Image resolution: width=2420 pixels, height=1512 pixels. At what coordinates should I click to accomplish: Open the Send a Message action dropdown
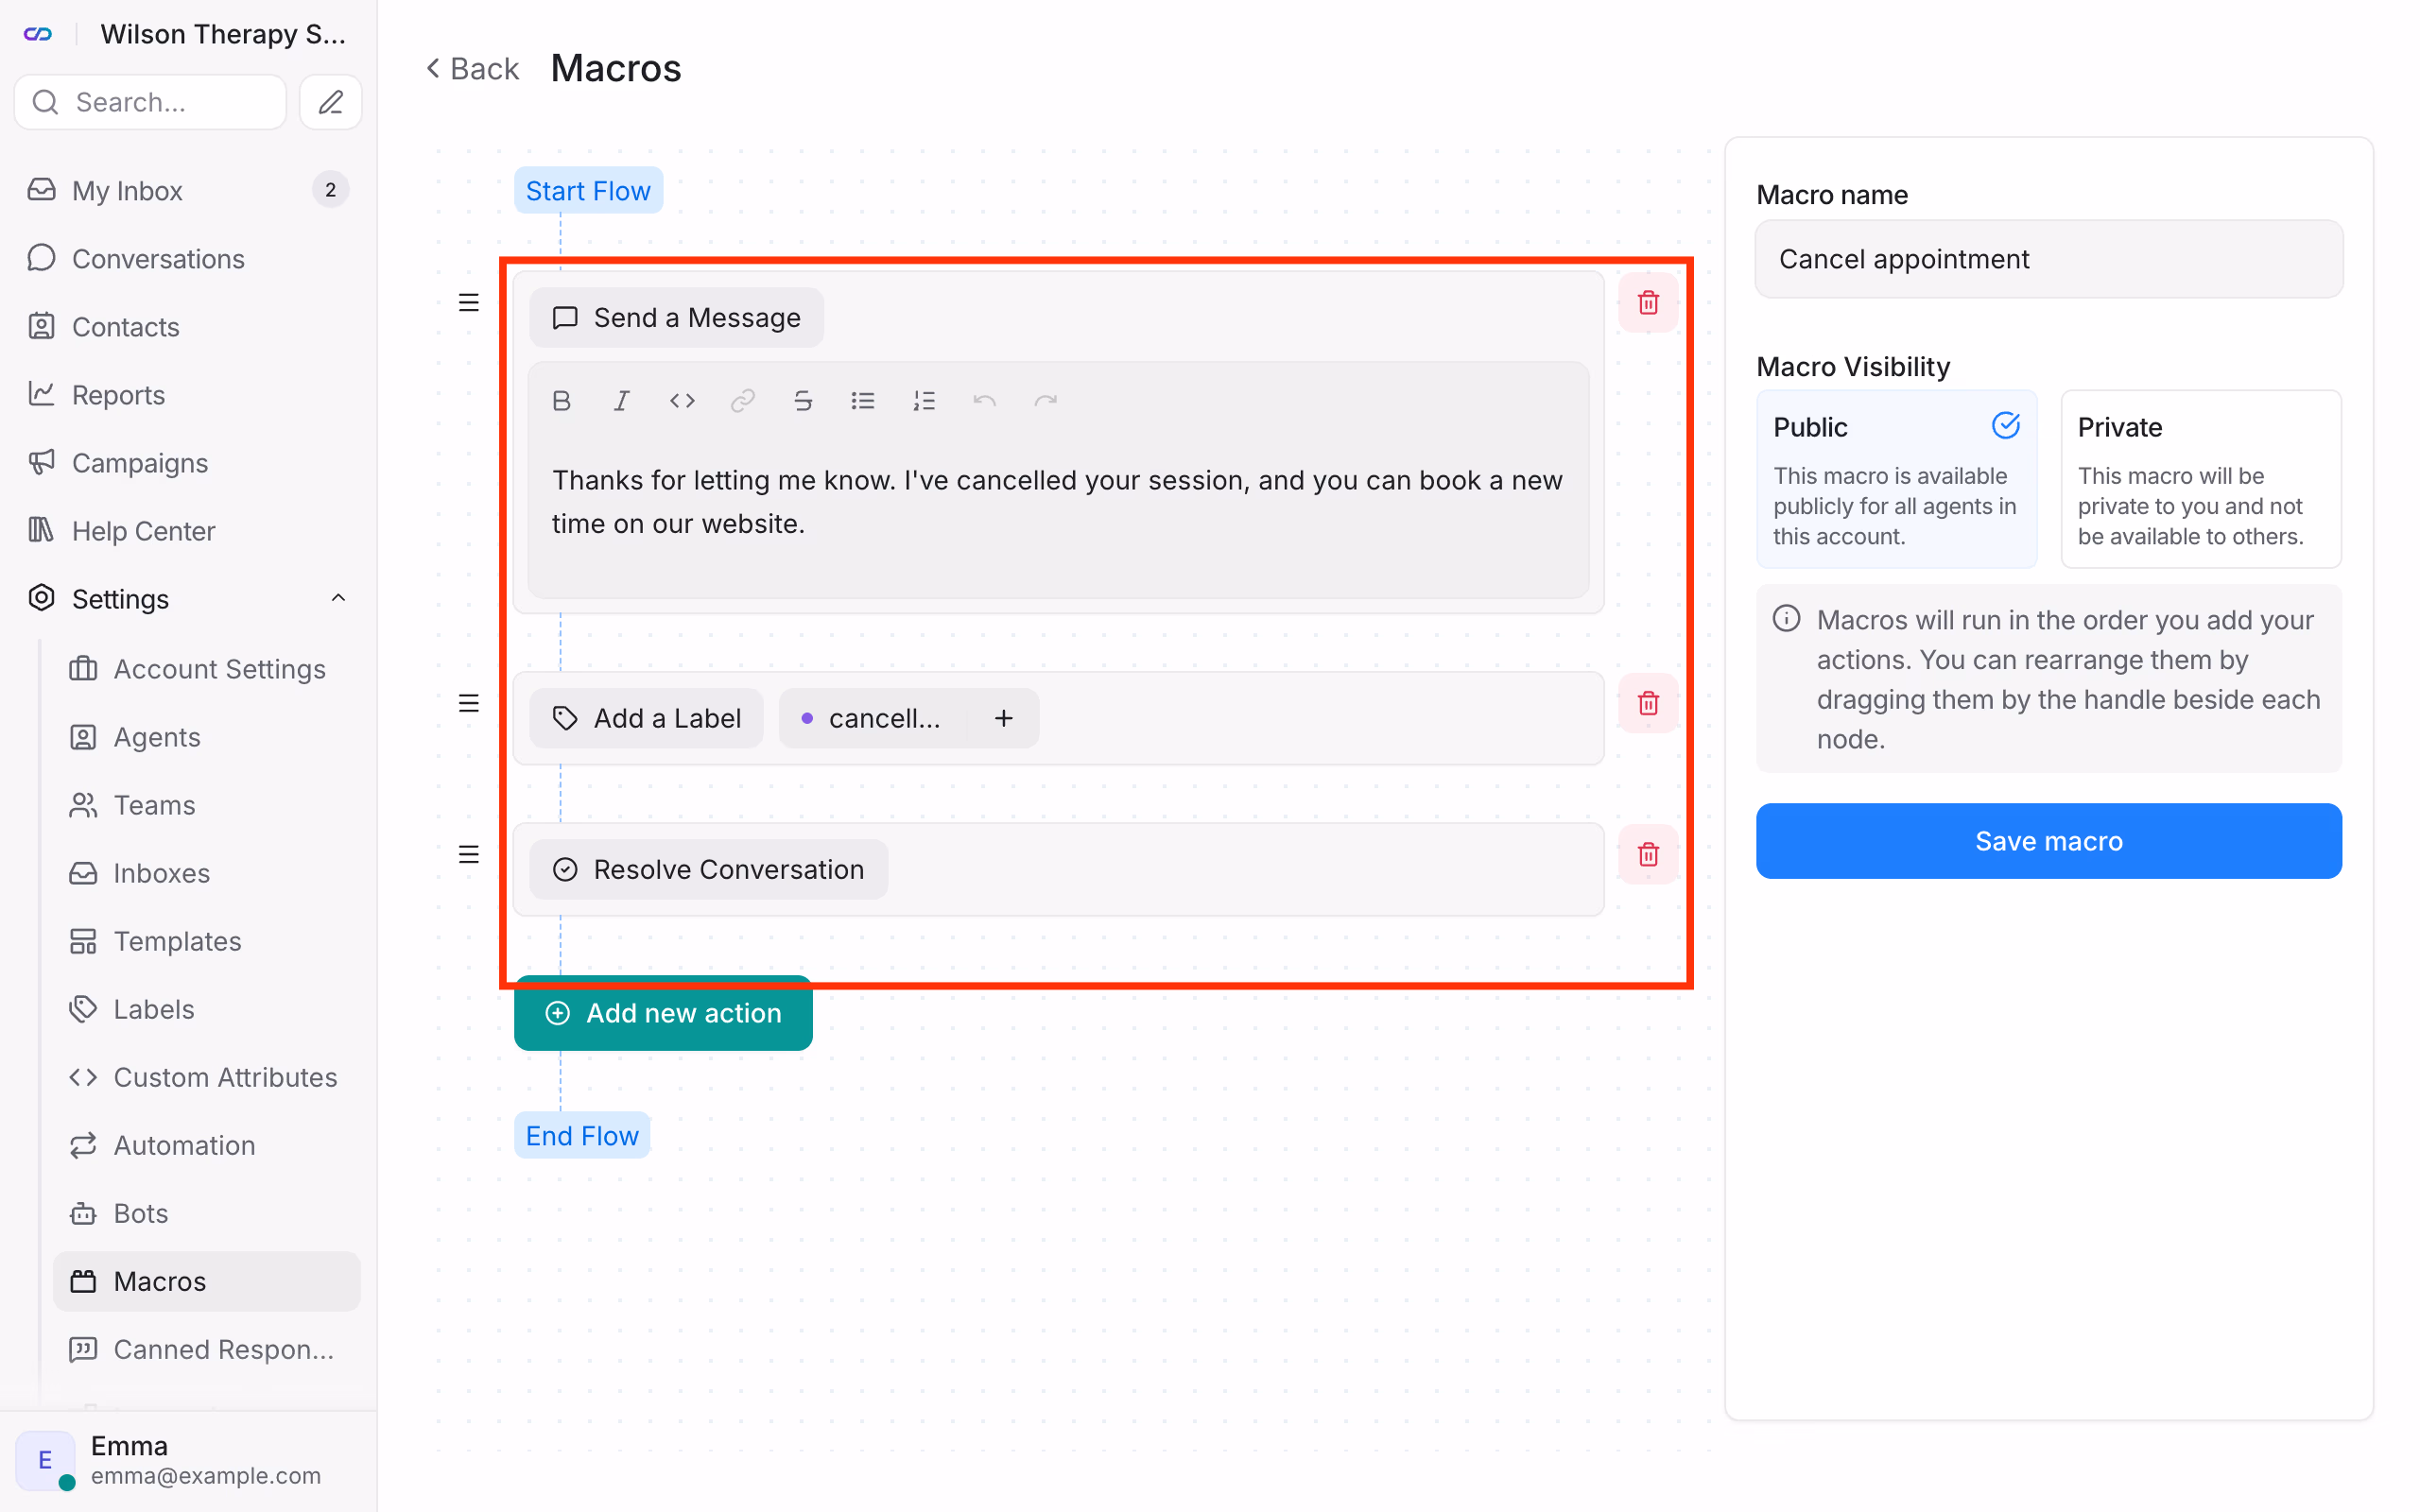[x=676, y=318]
